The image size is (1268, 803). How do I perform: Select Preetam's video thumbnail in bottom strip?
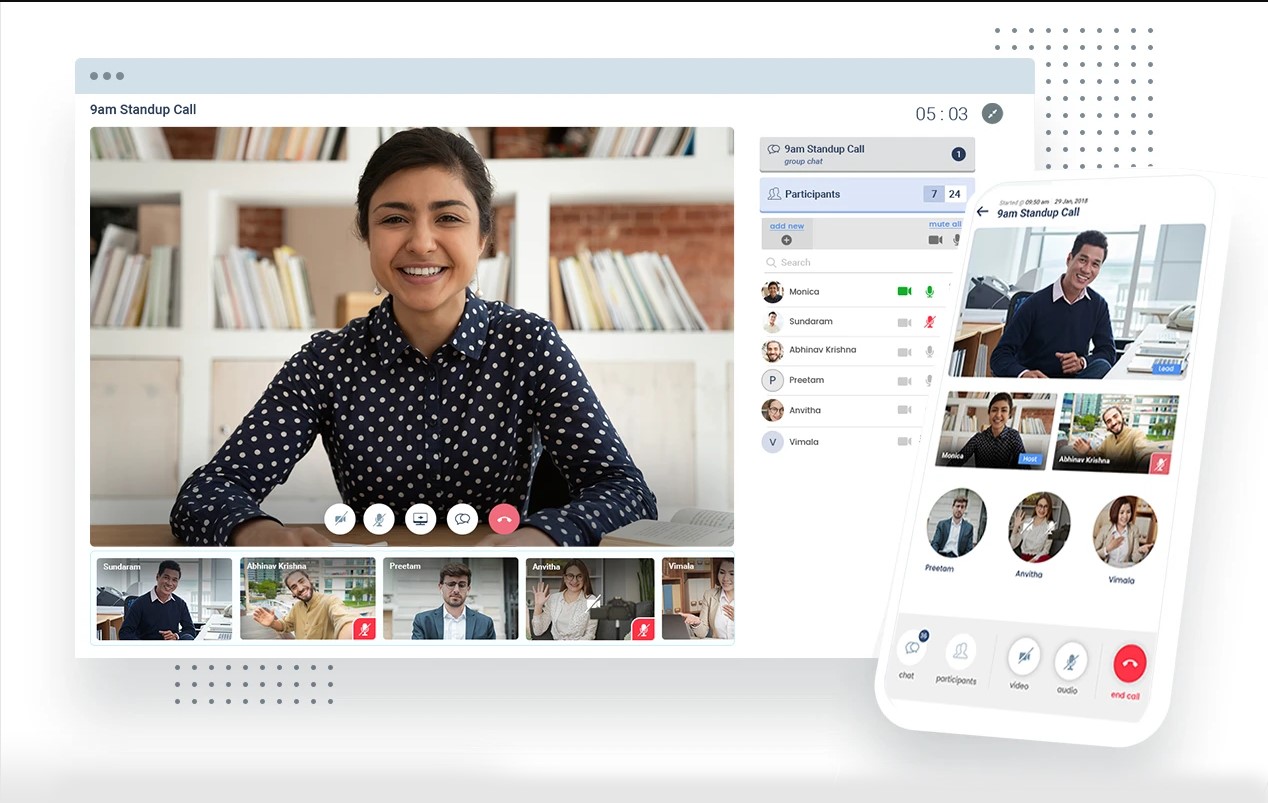click(x=450, y=598)
